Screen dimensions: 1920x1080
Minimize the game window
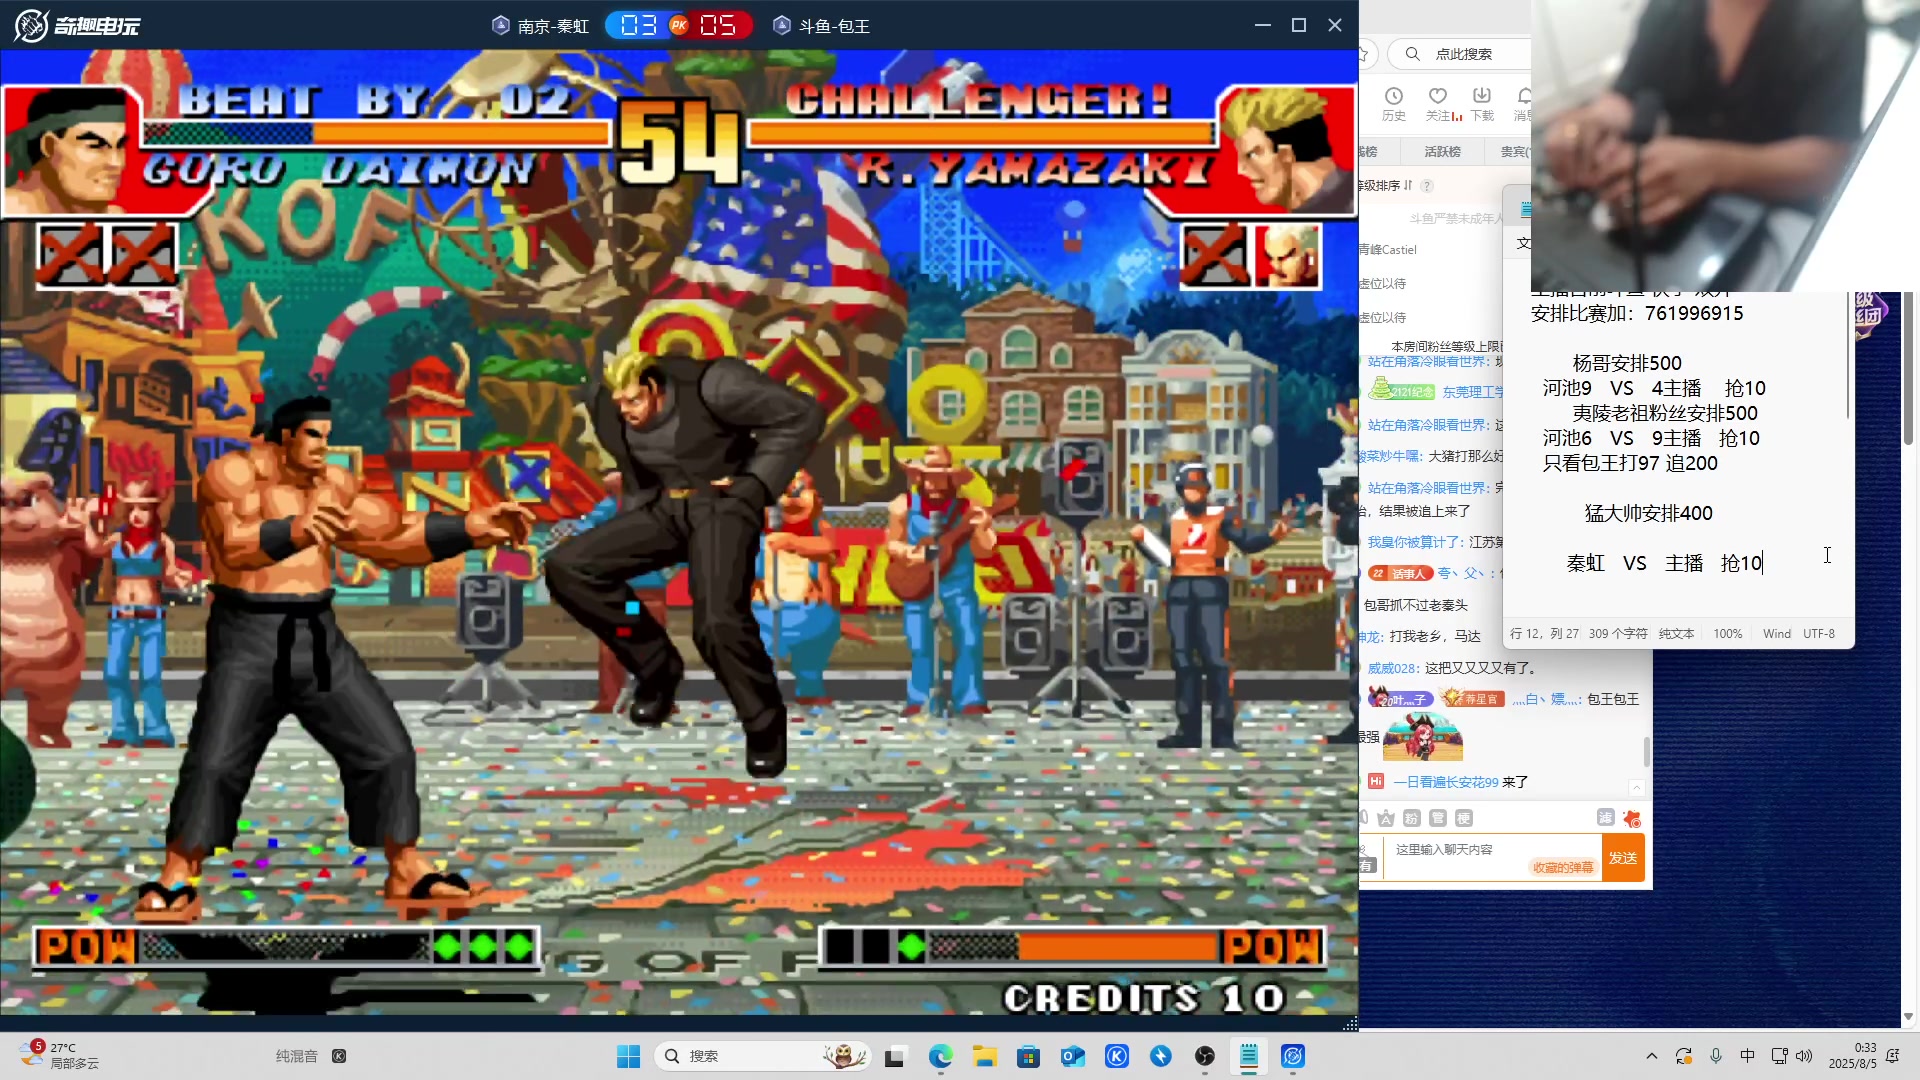pyautogui.click(x=1263, y=25)
